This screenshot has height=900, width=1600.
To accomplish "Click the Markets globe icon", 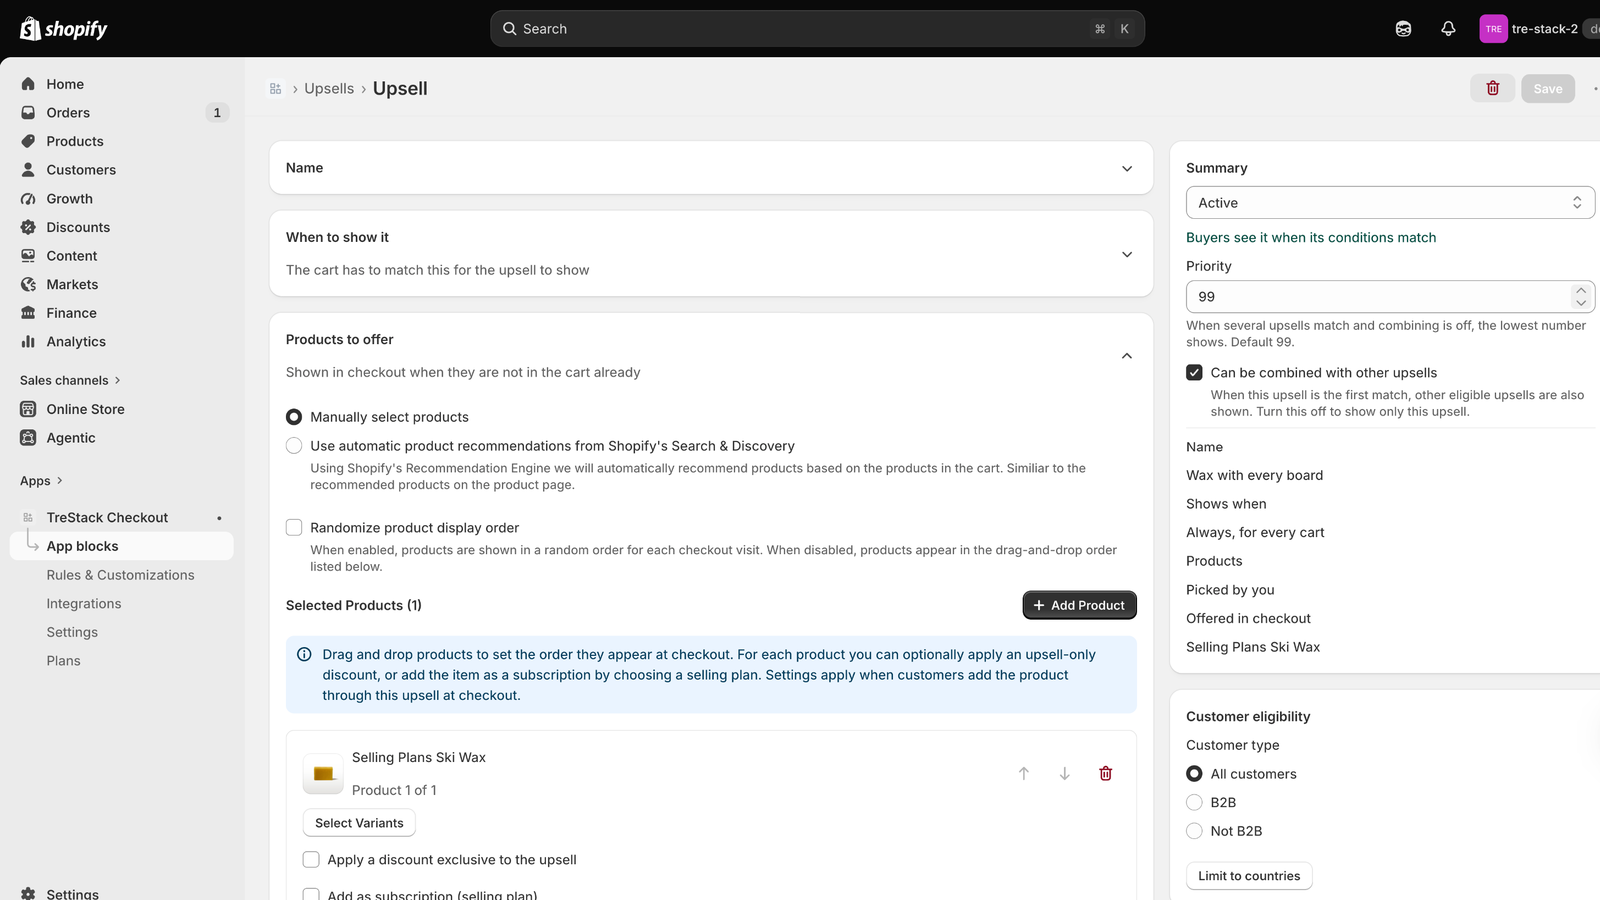I will 28,284.
